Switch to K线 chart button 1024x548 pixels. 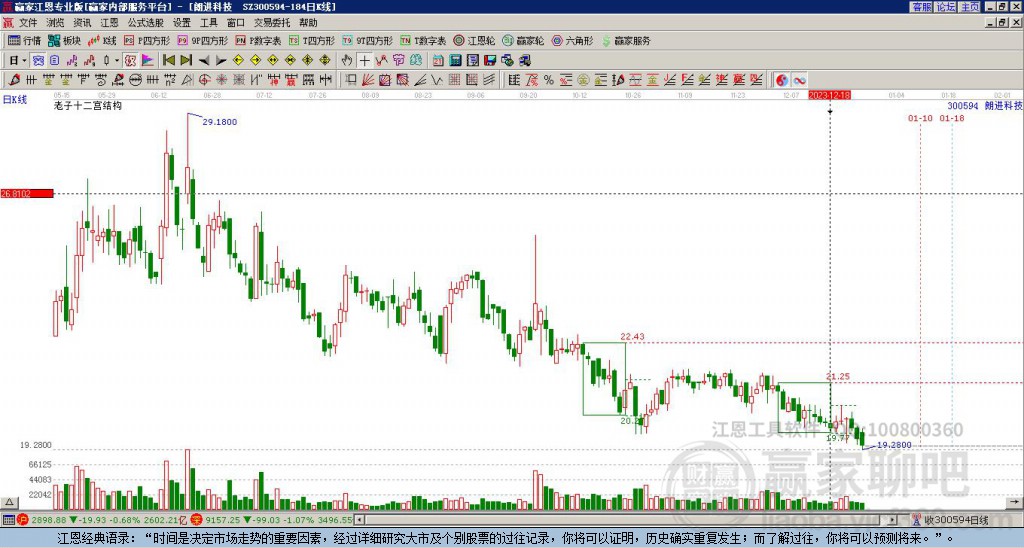101,40
